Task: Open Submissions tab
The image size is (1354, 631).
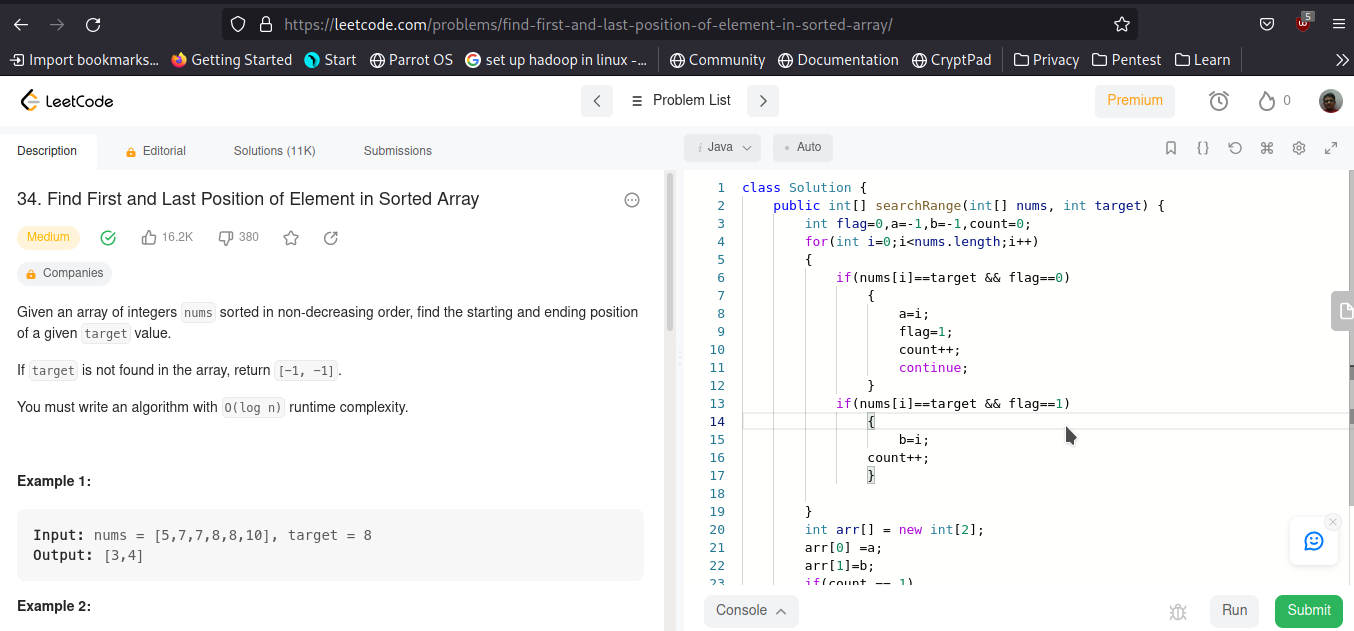Action: click(398, 151)
